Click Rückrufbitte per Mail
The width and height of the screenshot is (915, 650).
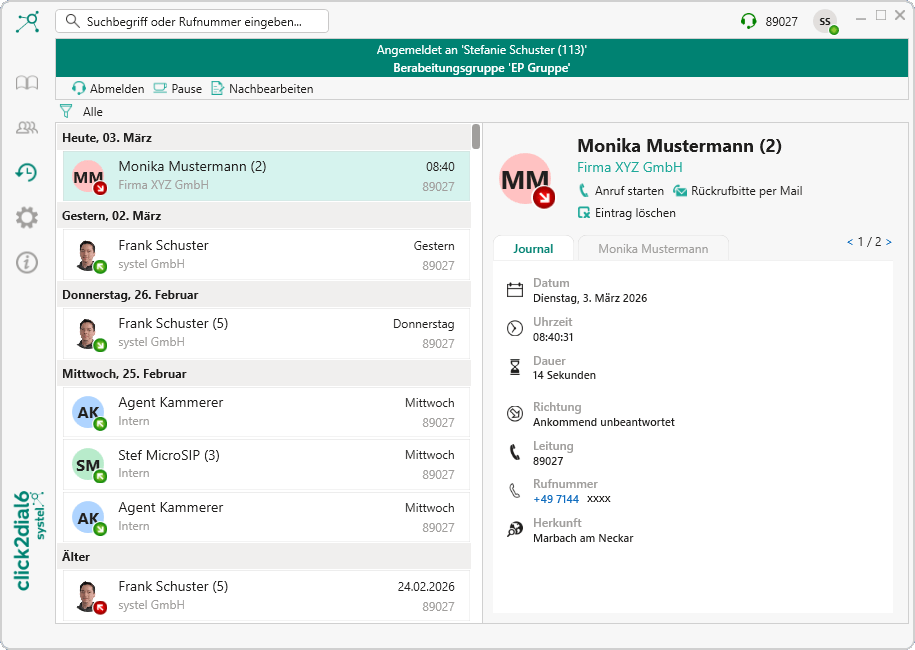pyautogui.click(x=737, y=191)
